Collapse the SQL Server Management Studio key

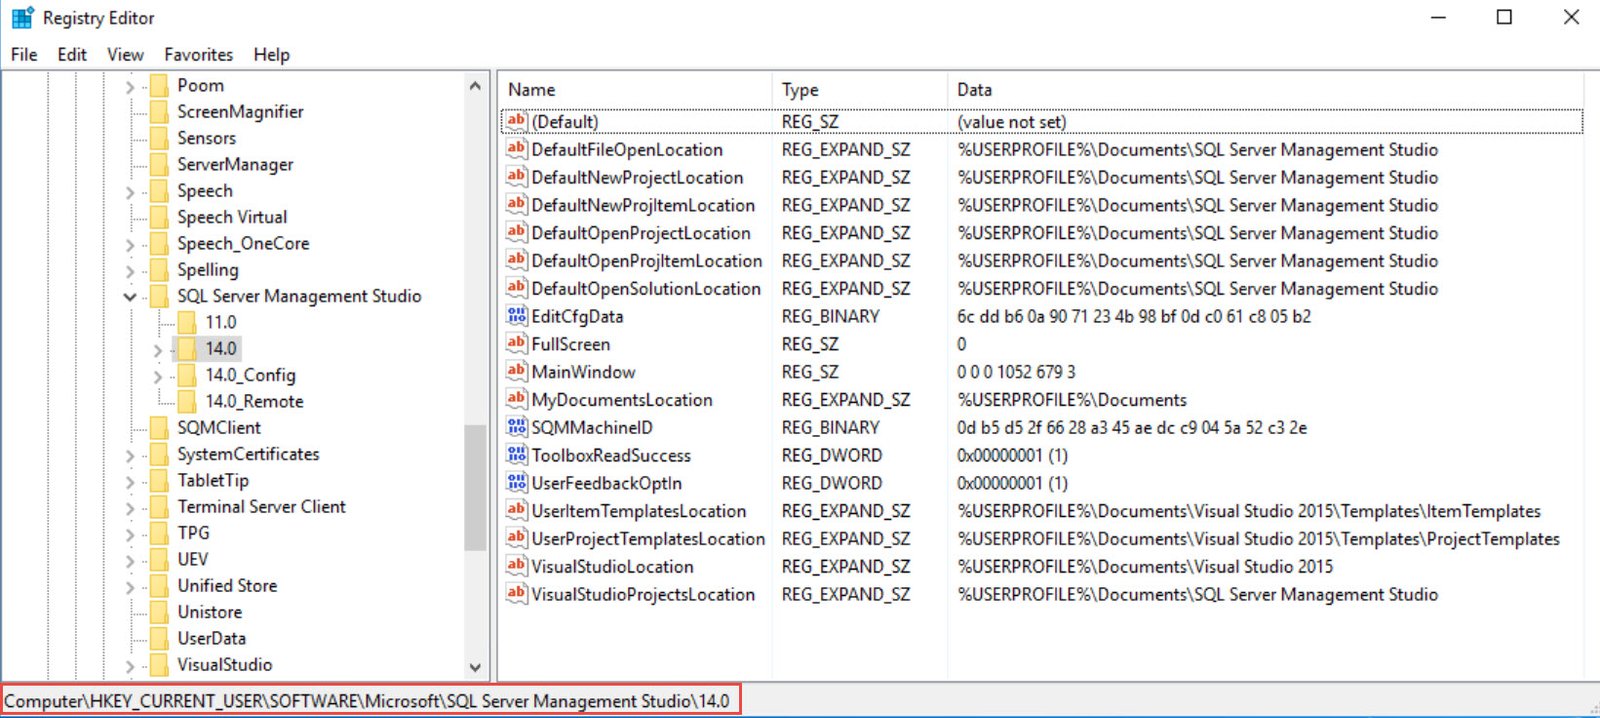pyautogui.click(x=130, y=297)
